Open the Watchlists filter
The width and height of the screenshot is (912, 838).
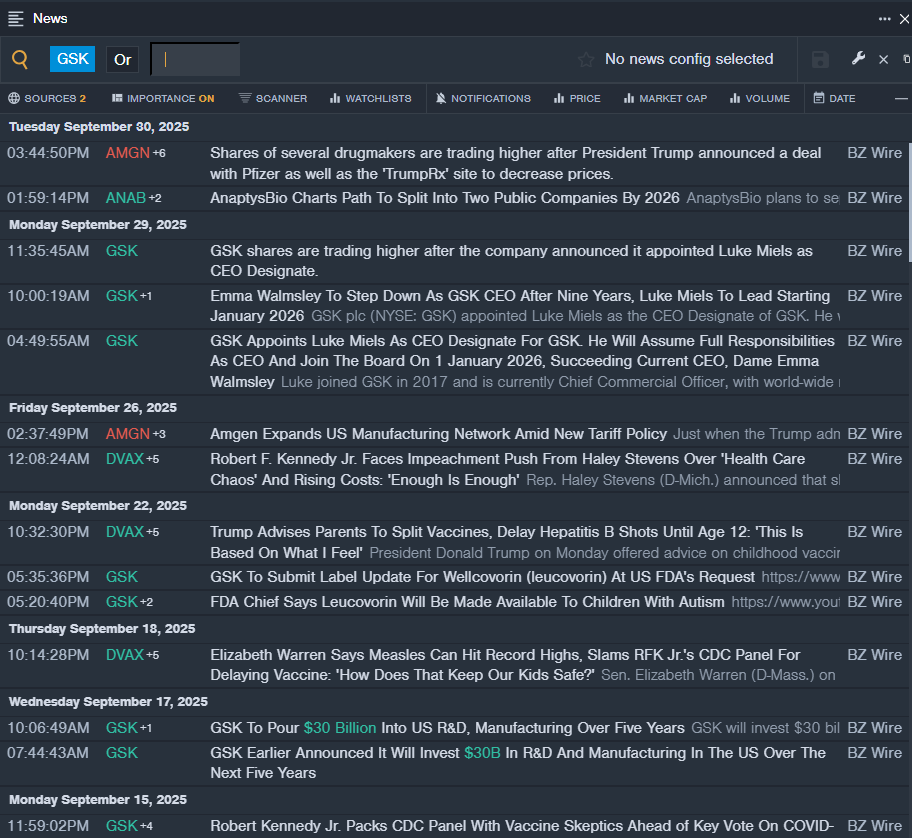click(370, 98)
